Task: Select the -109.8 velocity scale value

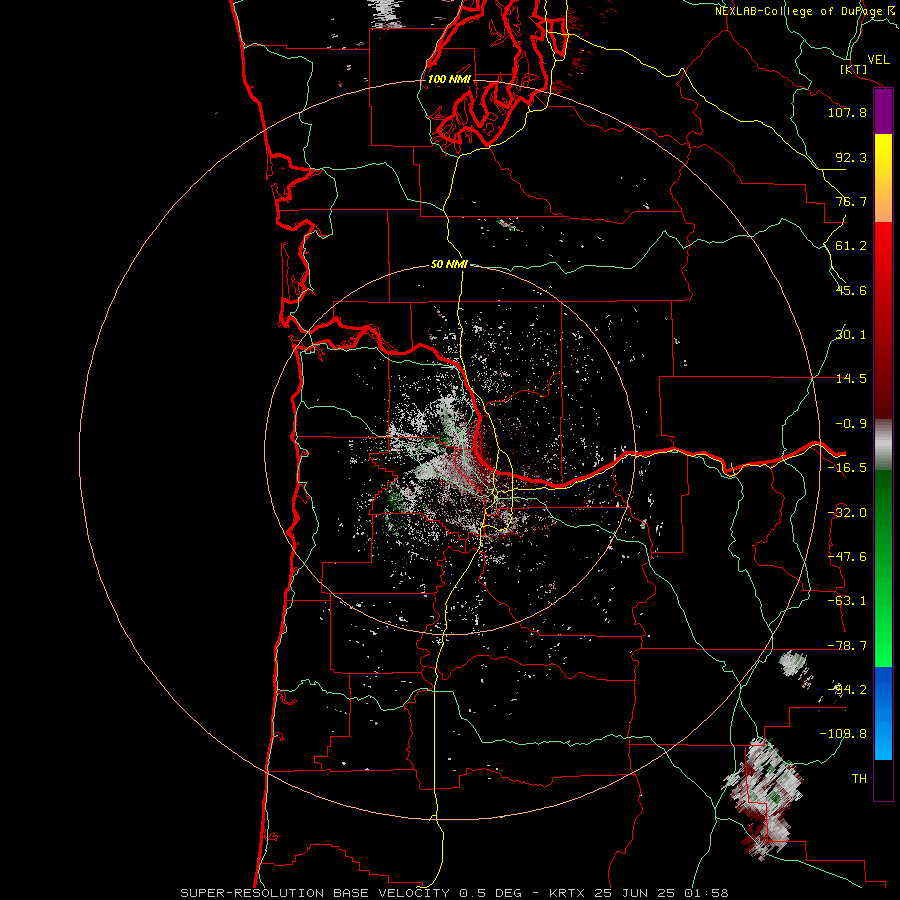Action: click(x=843, y=734)
